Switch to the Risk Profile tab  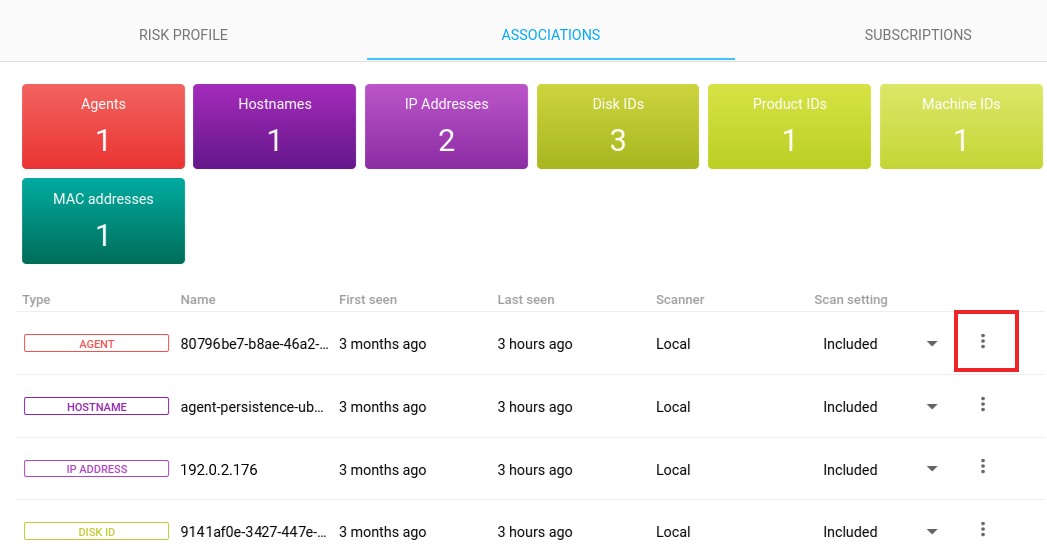click(183, 35)
